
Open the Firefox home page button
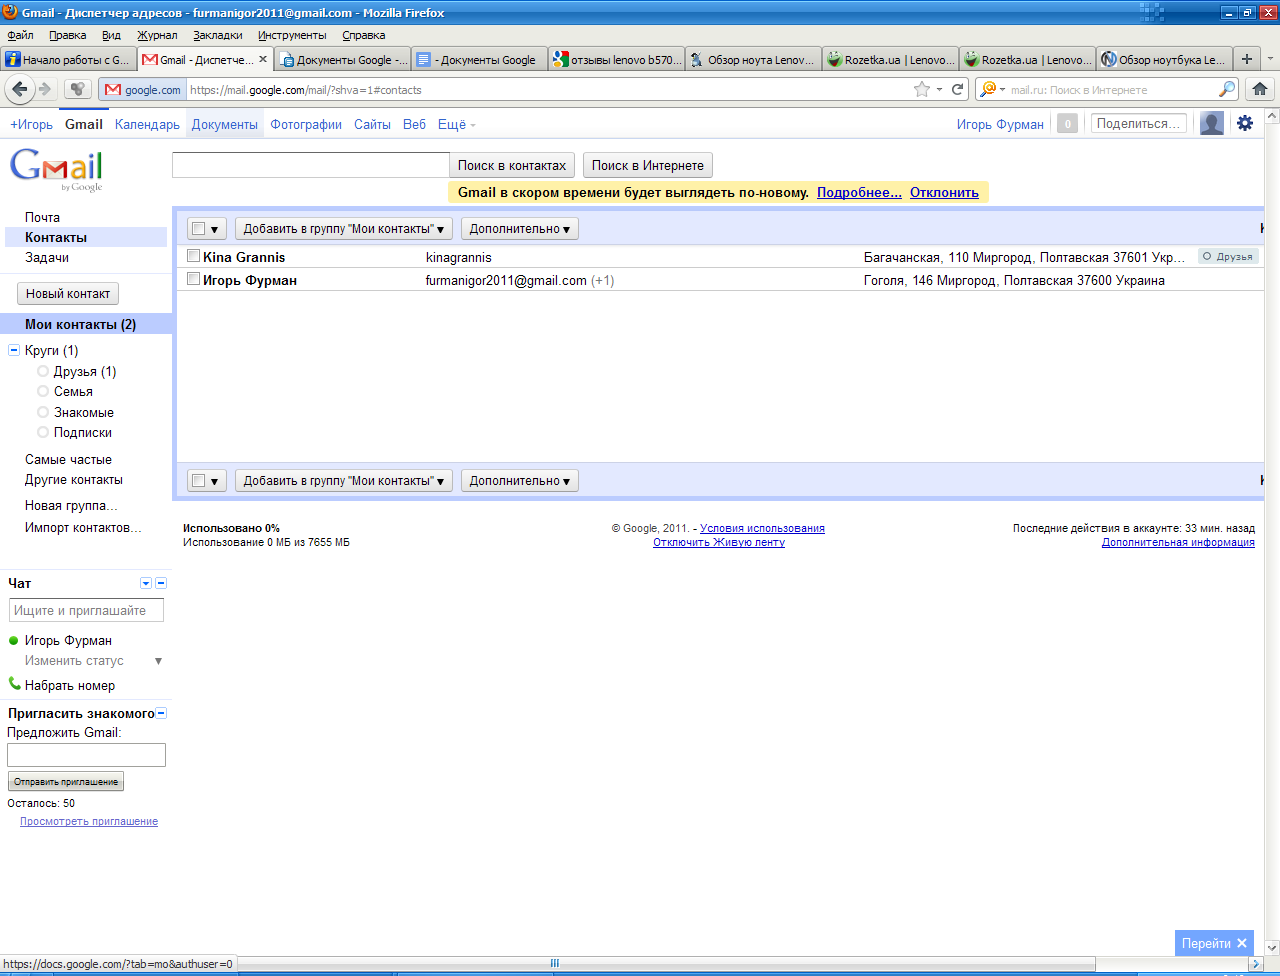1261,89
